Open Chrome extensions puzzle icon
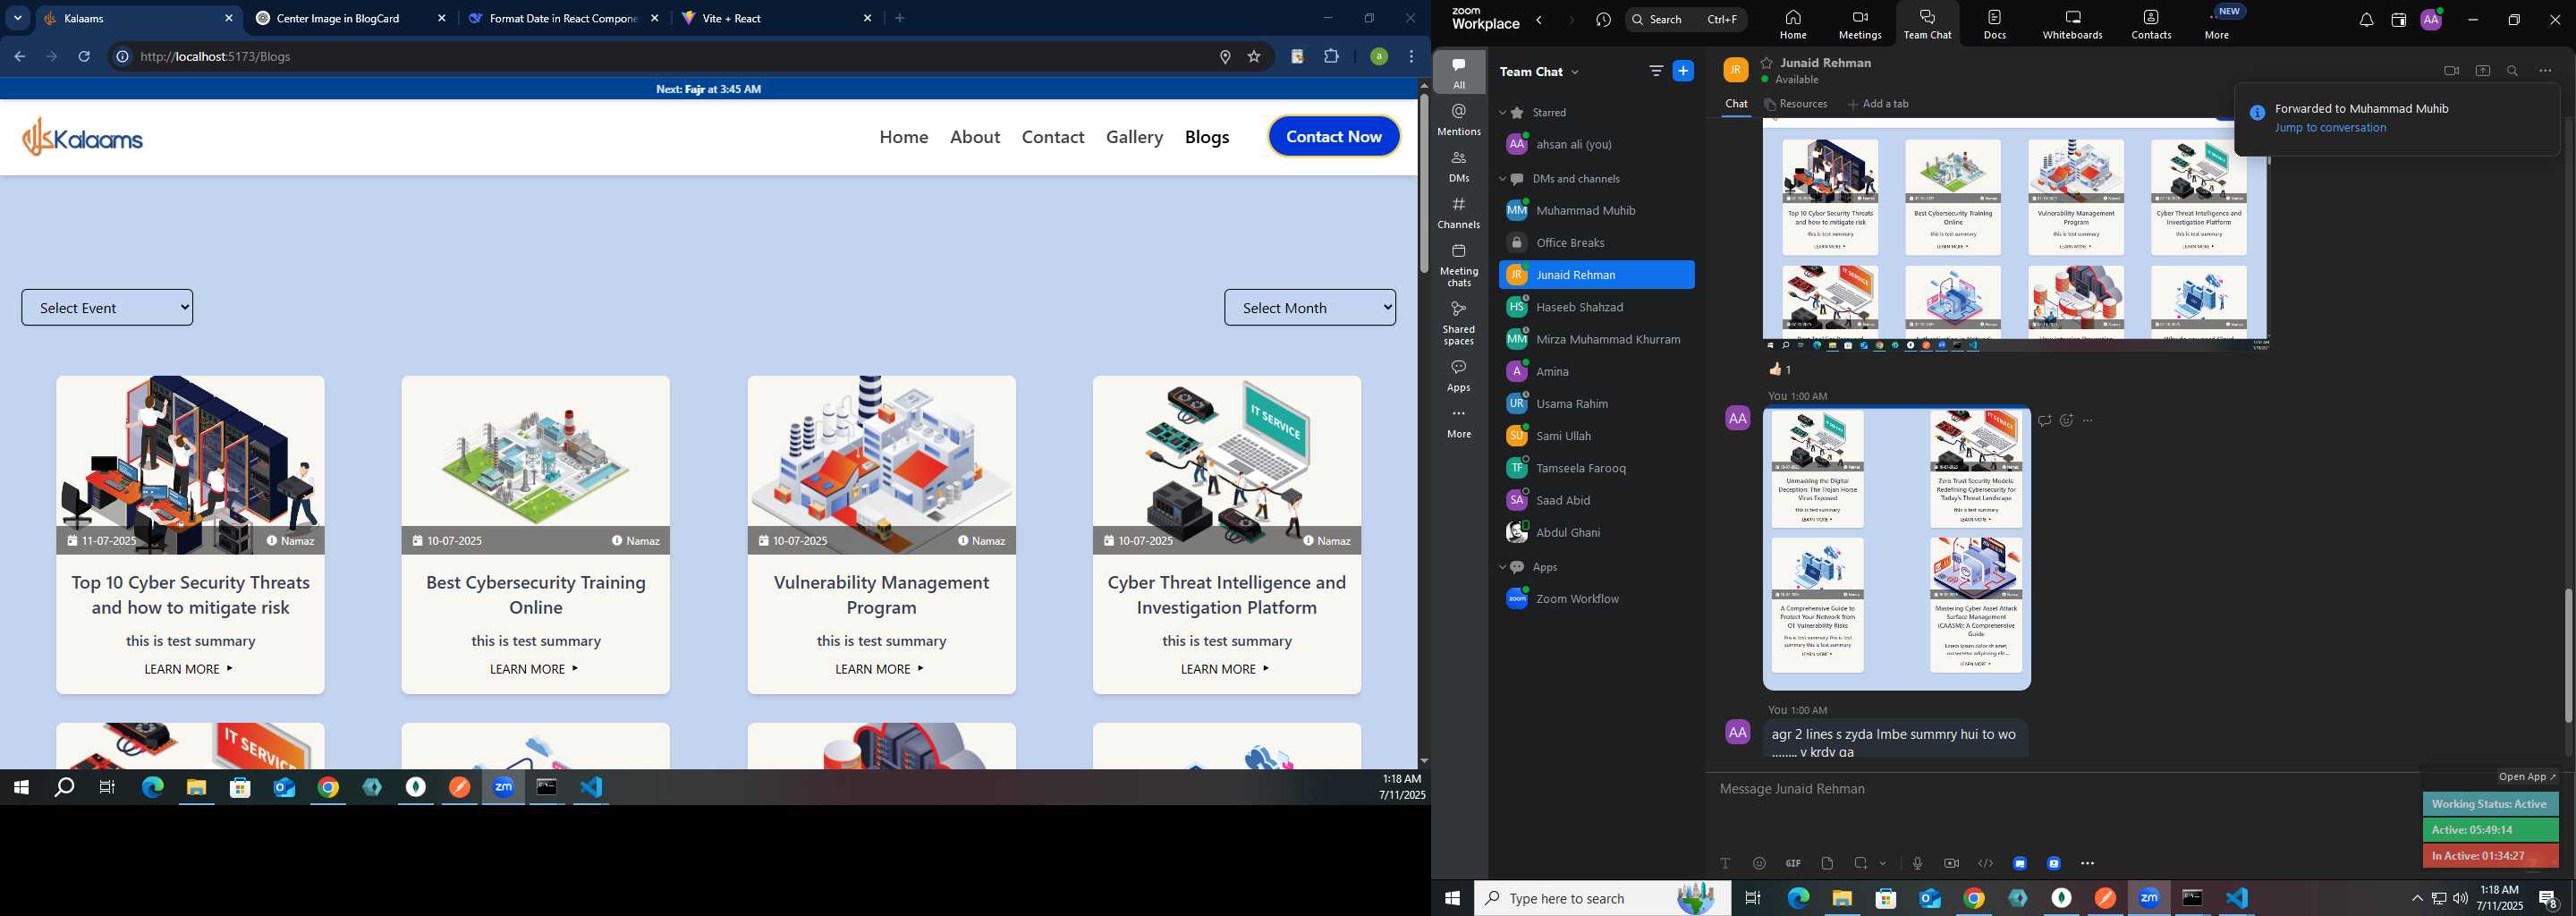The image size is (2576, 916). tap(1331, 57)
